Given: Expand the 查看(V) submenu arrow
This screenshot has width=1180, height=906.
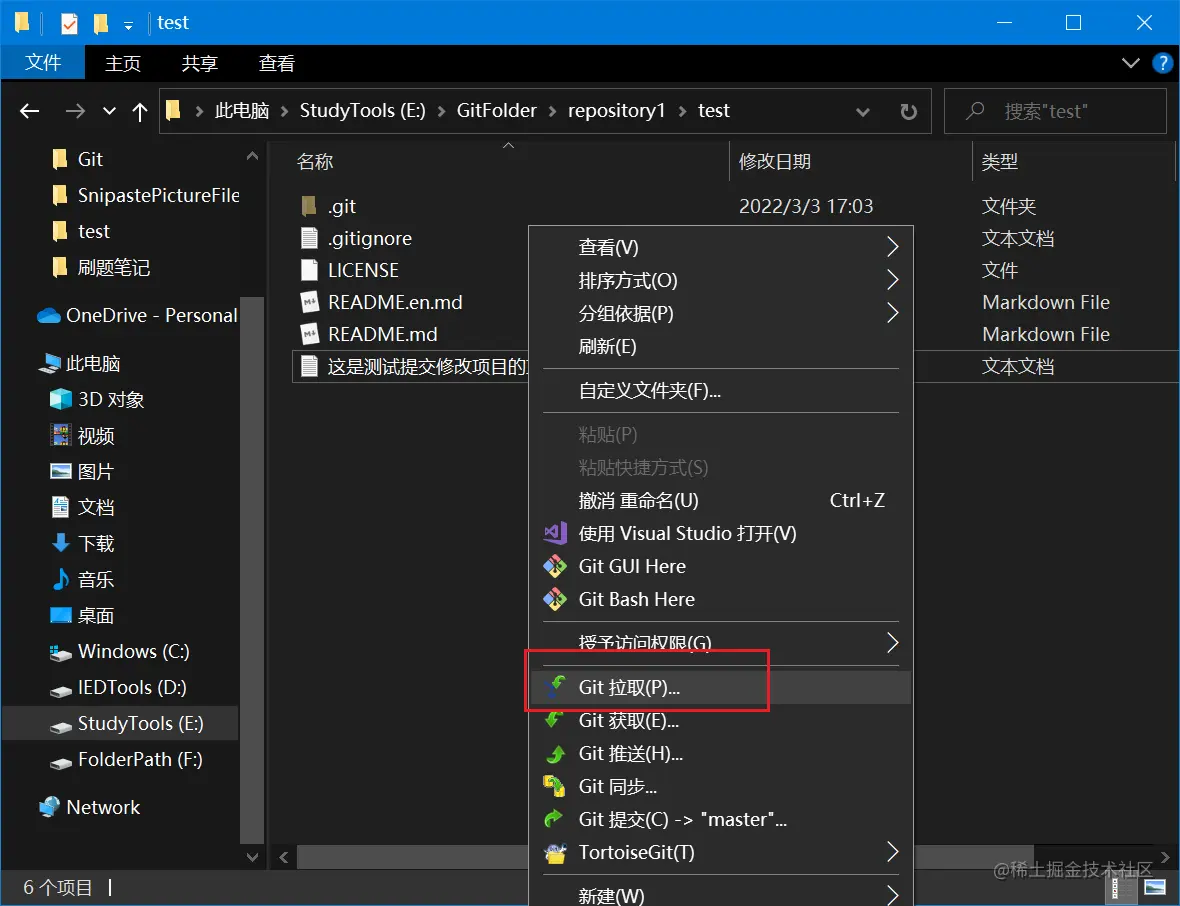Looking at the screenshot, I should (x=892, y=247).
